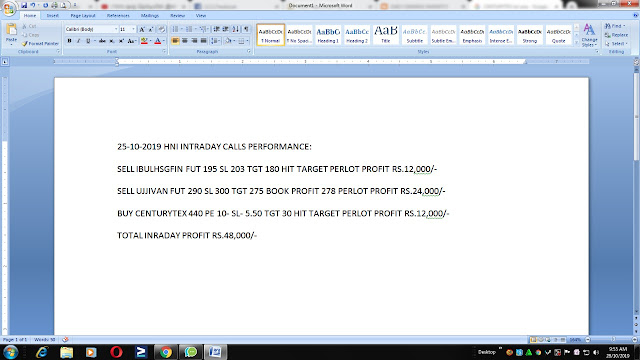This screenshot has height=360, width=640.
Task: Apply the Normal style
Action: click(x=271, y=35)
